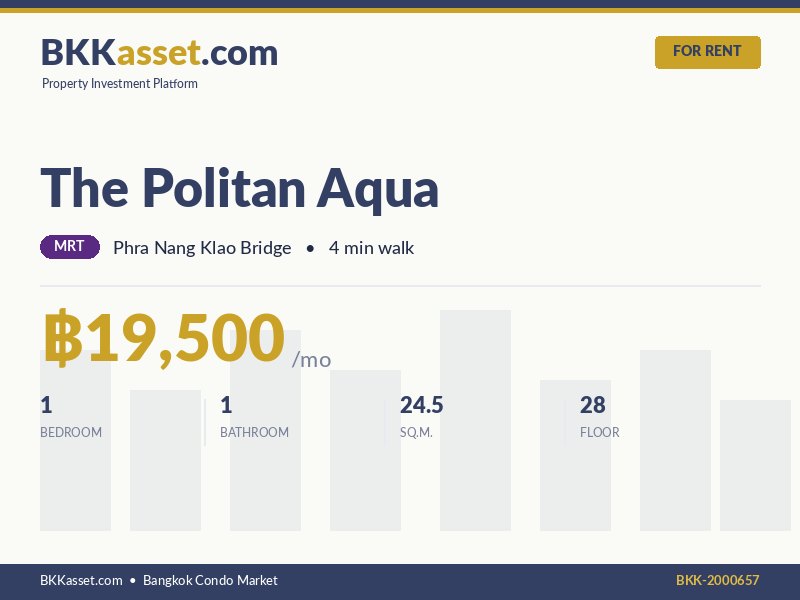Click the 4 min walk text
Screen dimensions: 800x600
point(371,248)
